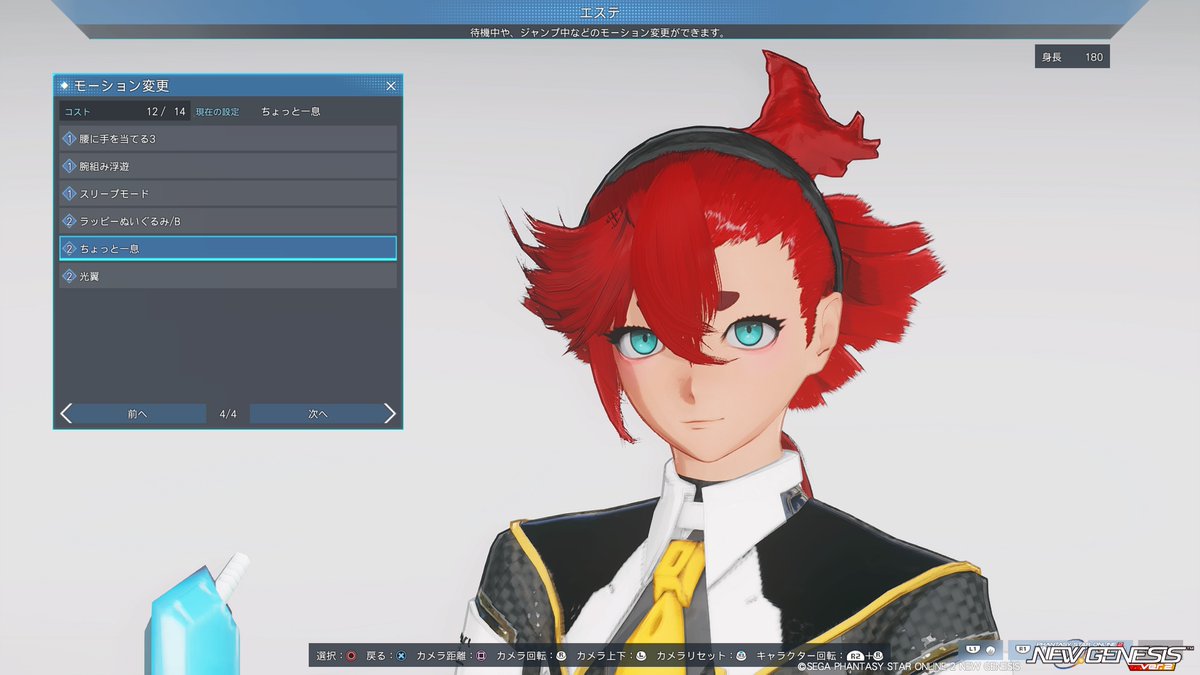Image resolution: width=1200 pixels, height=675 pixels.
Task: Click the stick icon for カメラ上下
Action: 641,656
